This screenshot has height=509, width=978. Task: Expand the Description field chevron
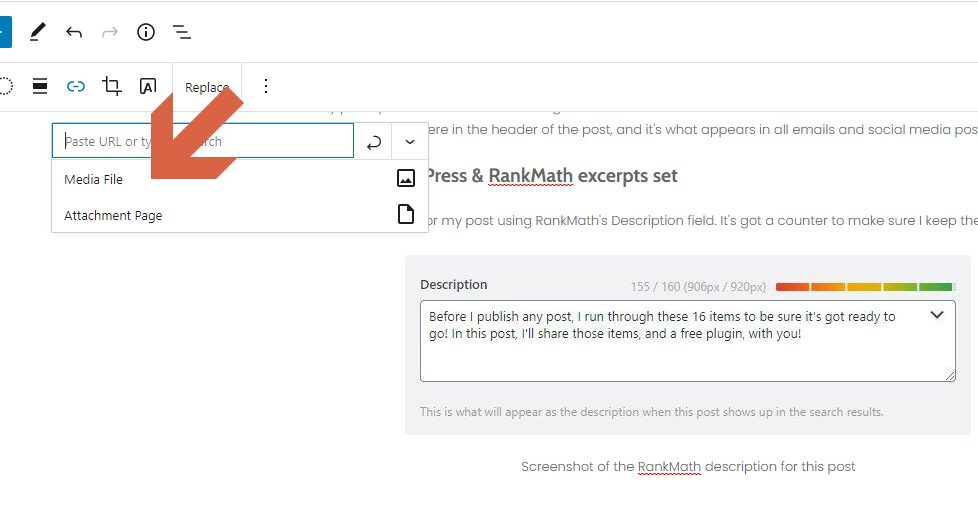coord(937,315)
